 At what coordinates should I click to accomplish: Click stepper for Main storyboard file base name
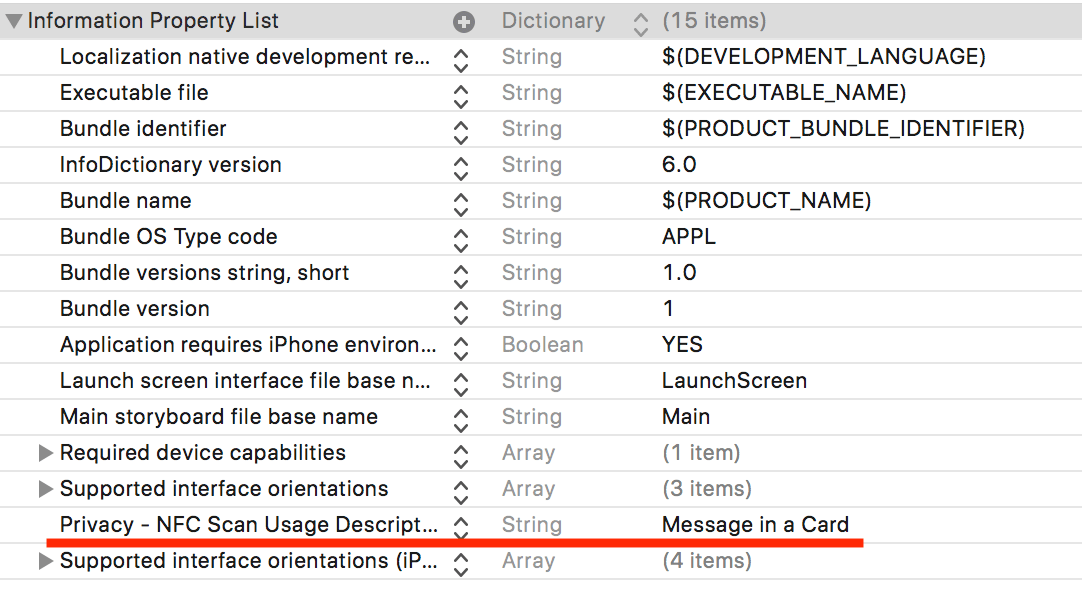coord(460,418)
